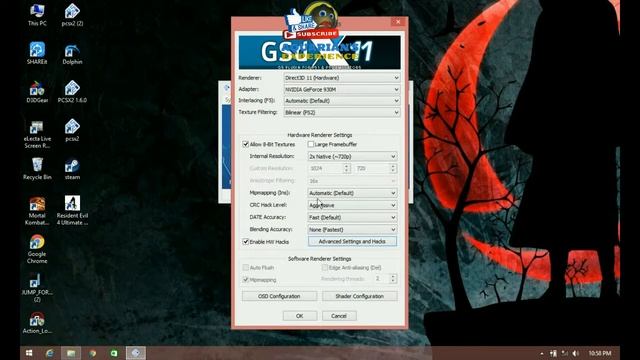Viewport: 640px width, 360px height.
Task: Open Internet Explorer from the taskbar
Action: coord(50,353)
